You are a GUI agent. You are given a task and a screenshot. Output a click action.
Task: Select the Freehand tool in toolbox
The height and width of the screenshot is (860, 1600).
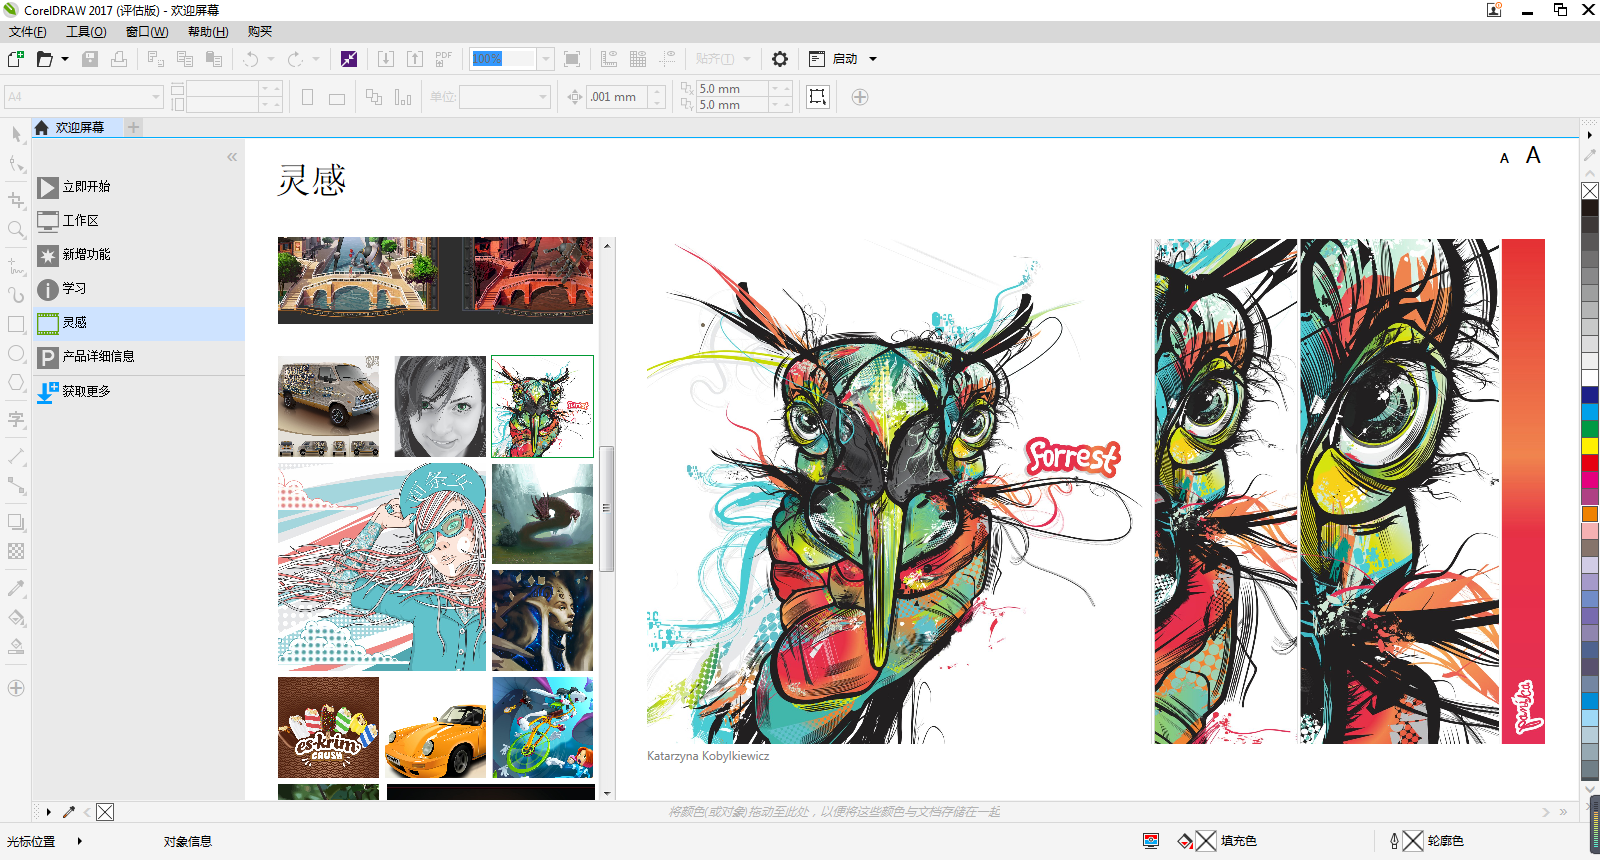coord(16,266)
